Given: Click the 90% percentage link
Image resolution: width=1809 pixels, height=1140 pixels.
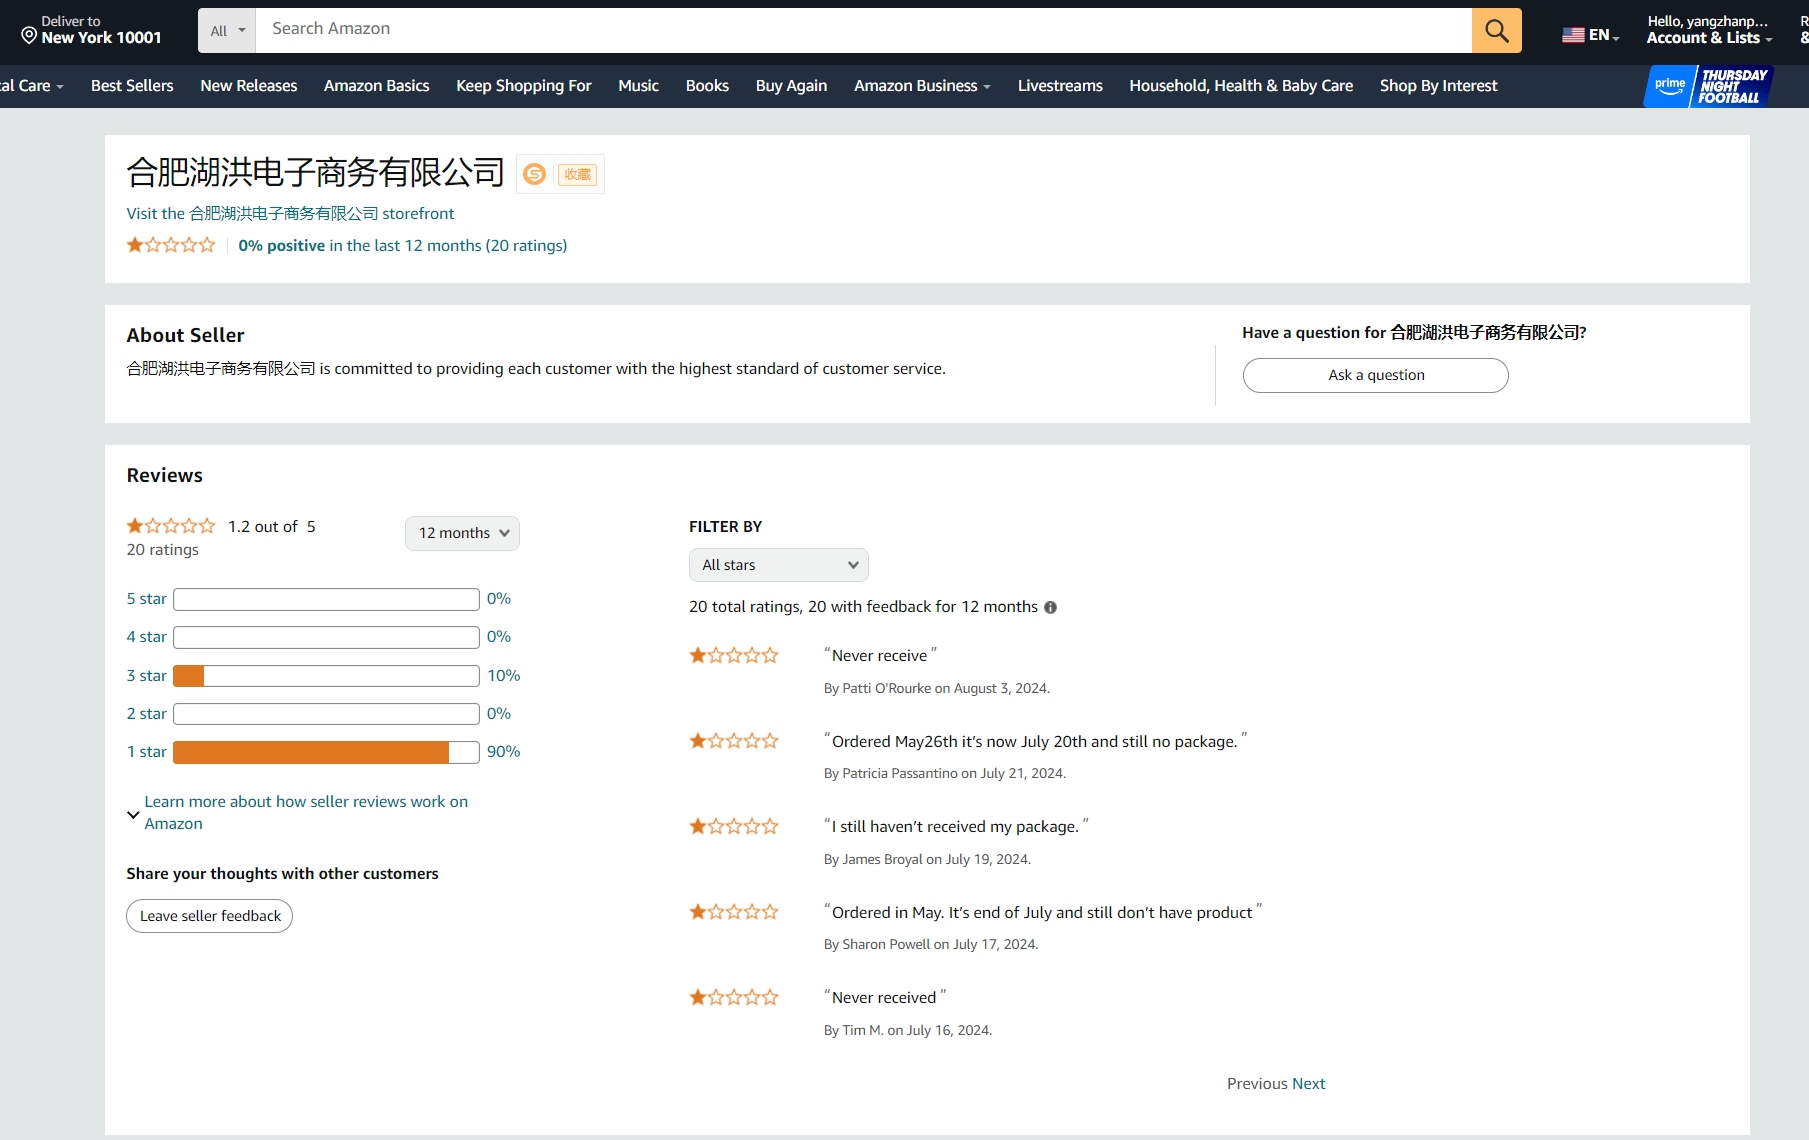Looking at the screenshot, I should pos(504,752).
